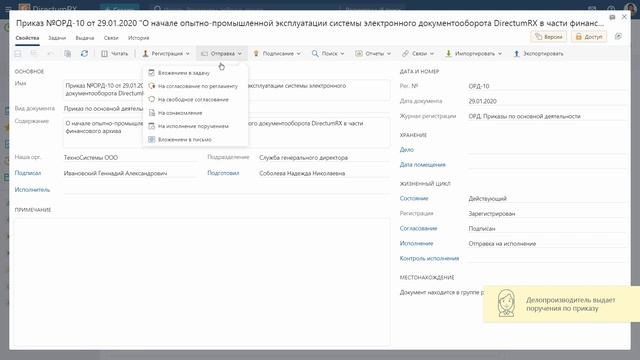Screen dimensions: 640x360
Task: Open the Подписание dropdown
Action: [277, 53]
